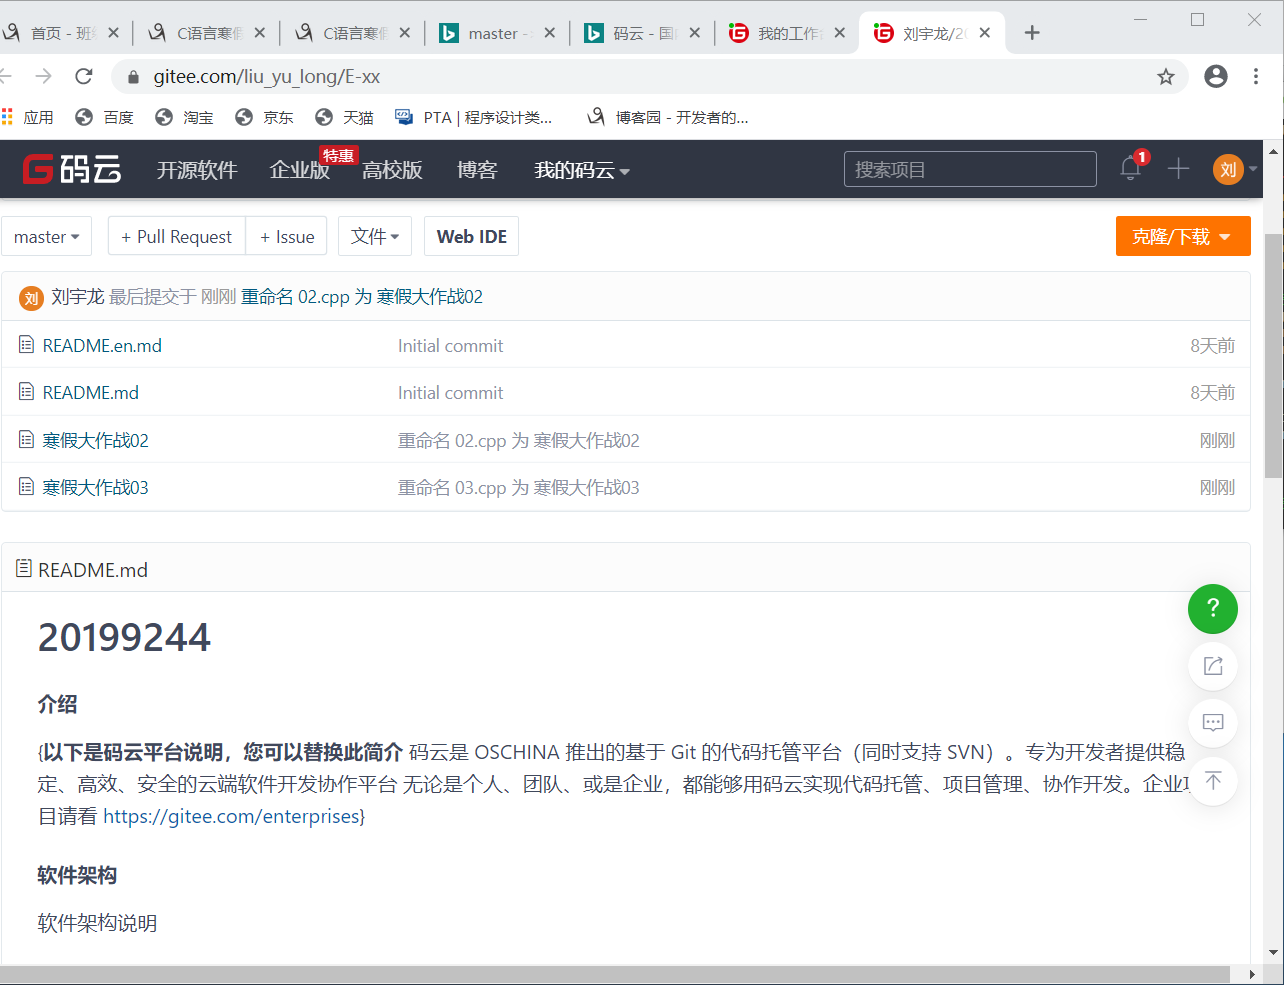Close the 我的工作 tab
1284x985 pixels.
coord(839,33)
